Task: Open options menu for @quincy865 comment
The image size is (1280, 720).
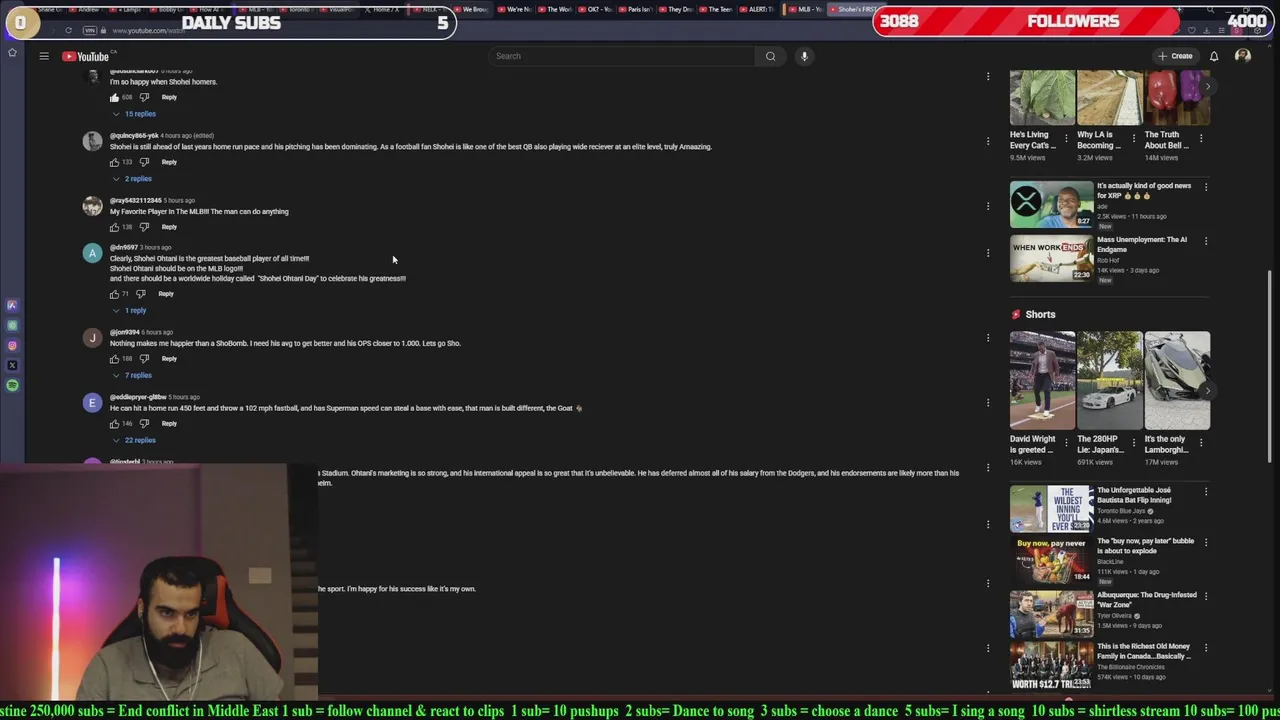Action: [x=988, y=141]
